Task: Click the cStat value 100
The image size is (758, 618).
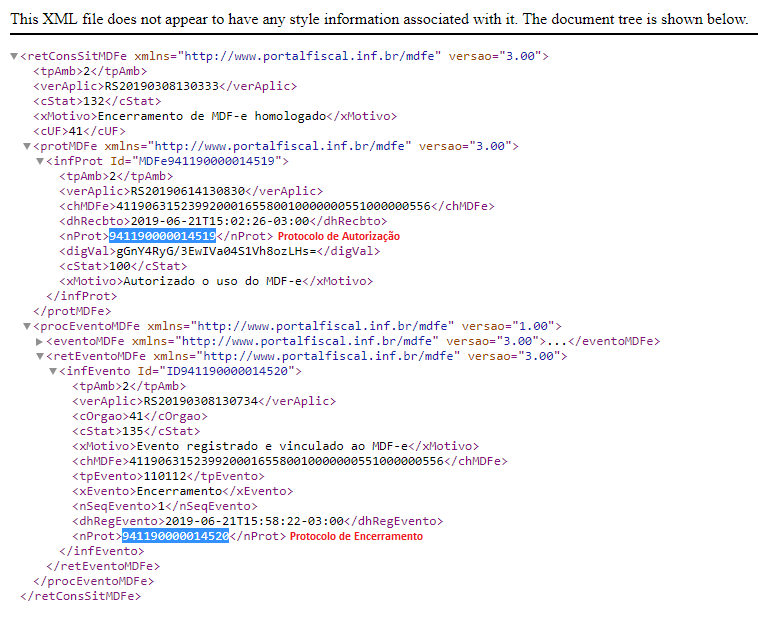Action: click(120, 266)
